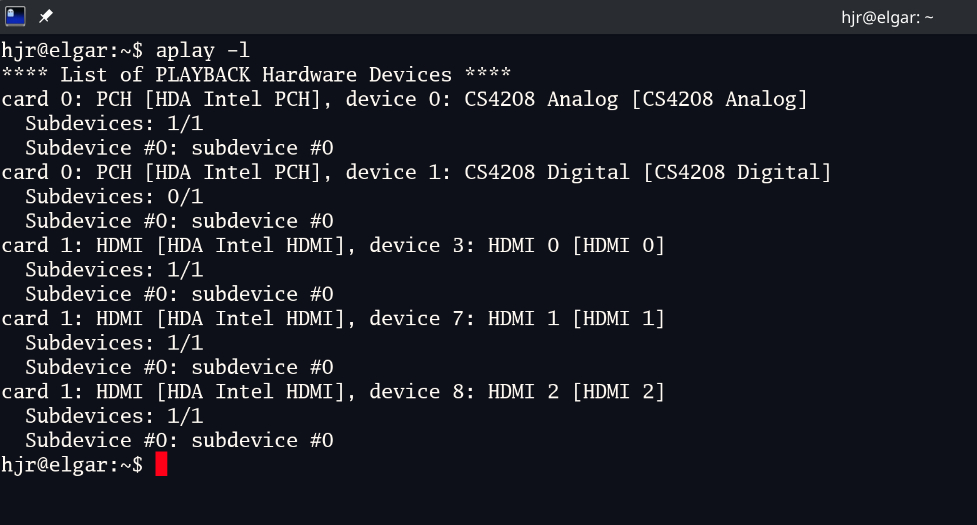977x525 pixels.
Task: Click the bottom "hjr@elgar:~$" prompt text
Action: coord(72,465)
